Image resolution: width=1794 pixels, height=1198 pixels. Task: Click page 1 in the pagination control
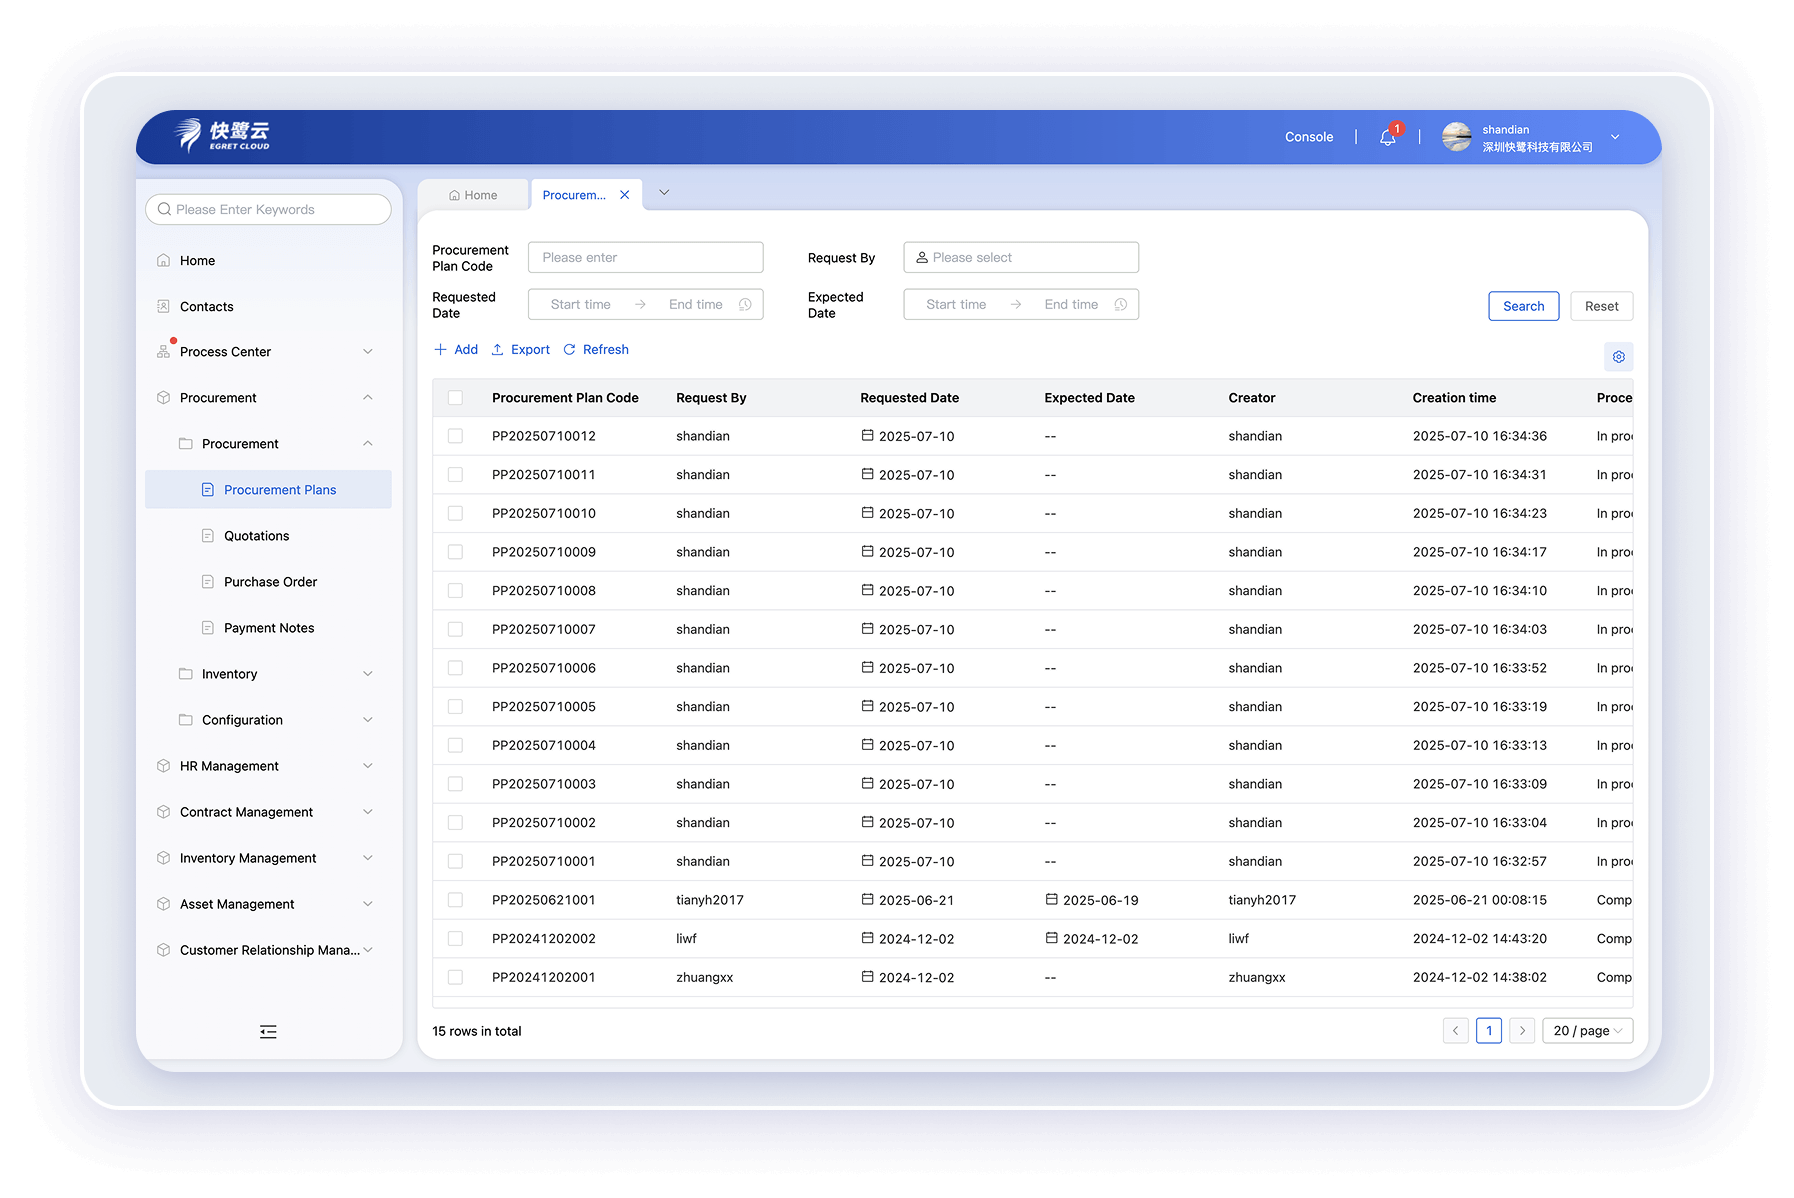pos(1489,1030)
